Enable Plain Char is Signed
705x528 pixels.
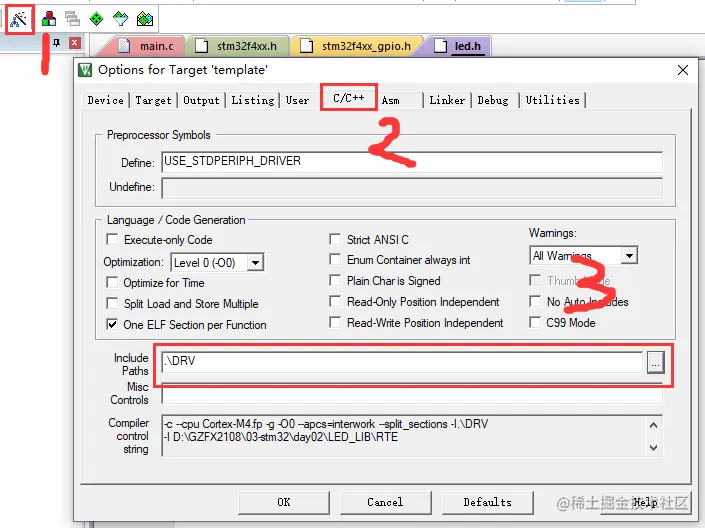pos(335,280)
